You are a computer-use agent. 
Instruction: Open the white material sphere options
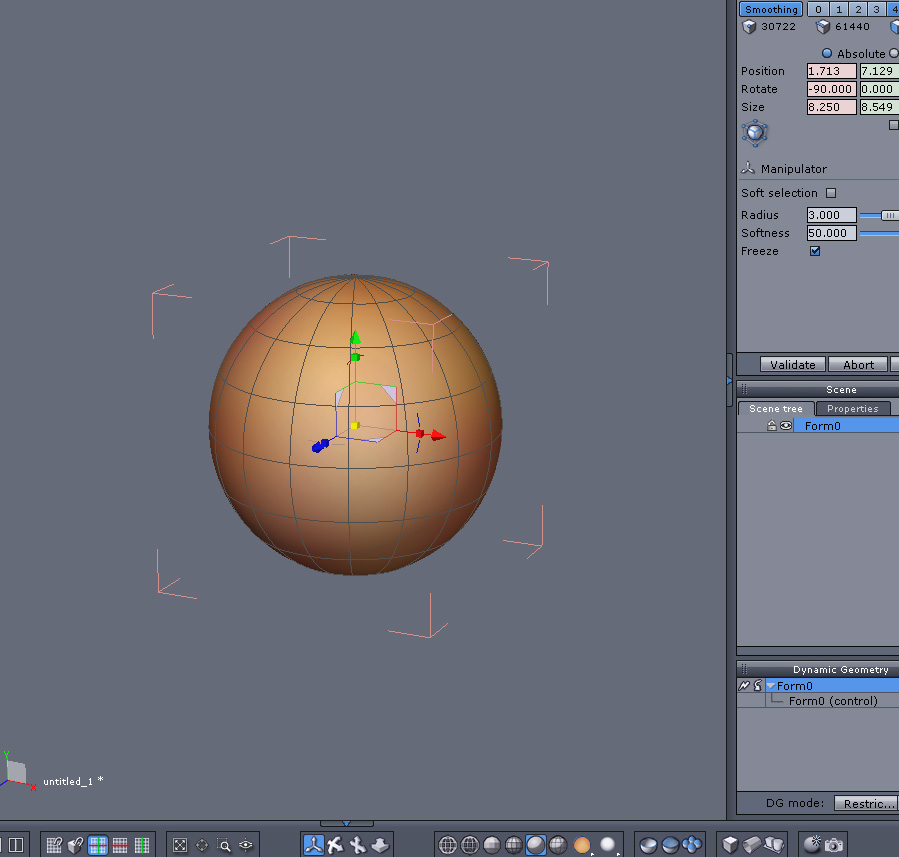pyautogui.click(x=608, y=844)
